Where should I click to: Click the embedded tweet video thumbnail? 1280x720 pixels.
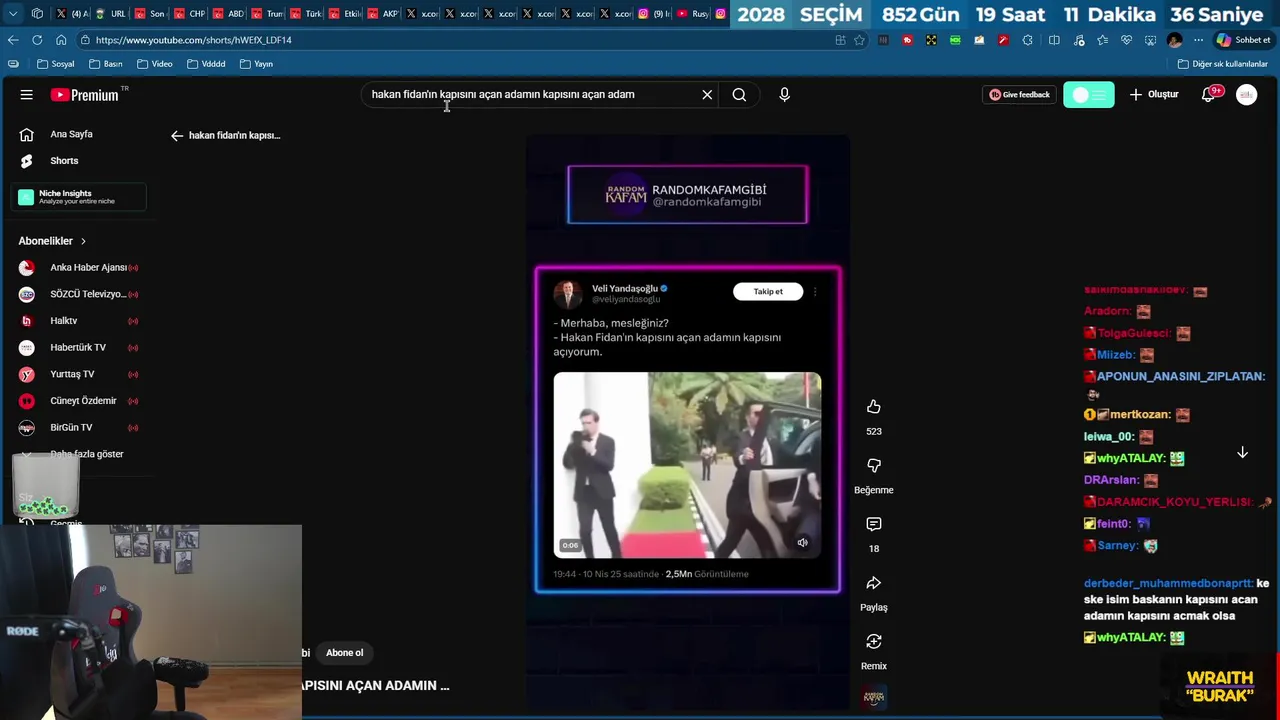[687, 465]
